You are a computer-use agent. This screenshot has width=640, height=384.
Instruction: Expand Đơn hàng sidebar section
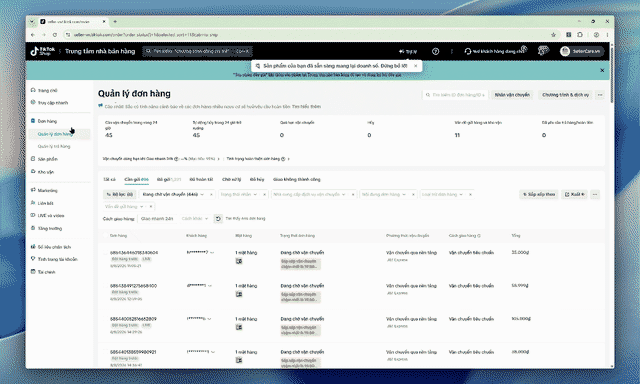(x=47, y=121)
